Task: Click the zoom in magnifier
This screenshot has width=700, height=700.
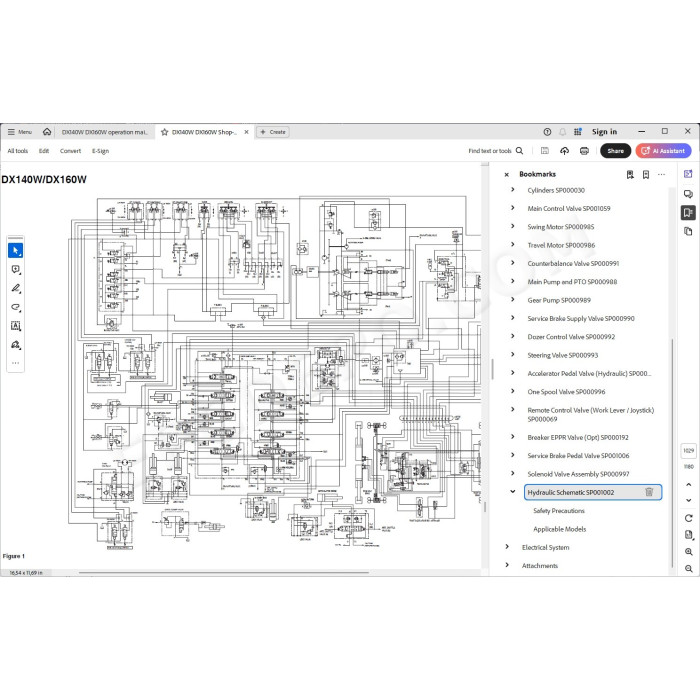Action: pos(688,552)
